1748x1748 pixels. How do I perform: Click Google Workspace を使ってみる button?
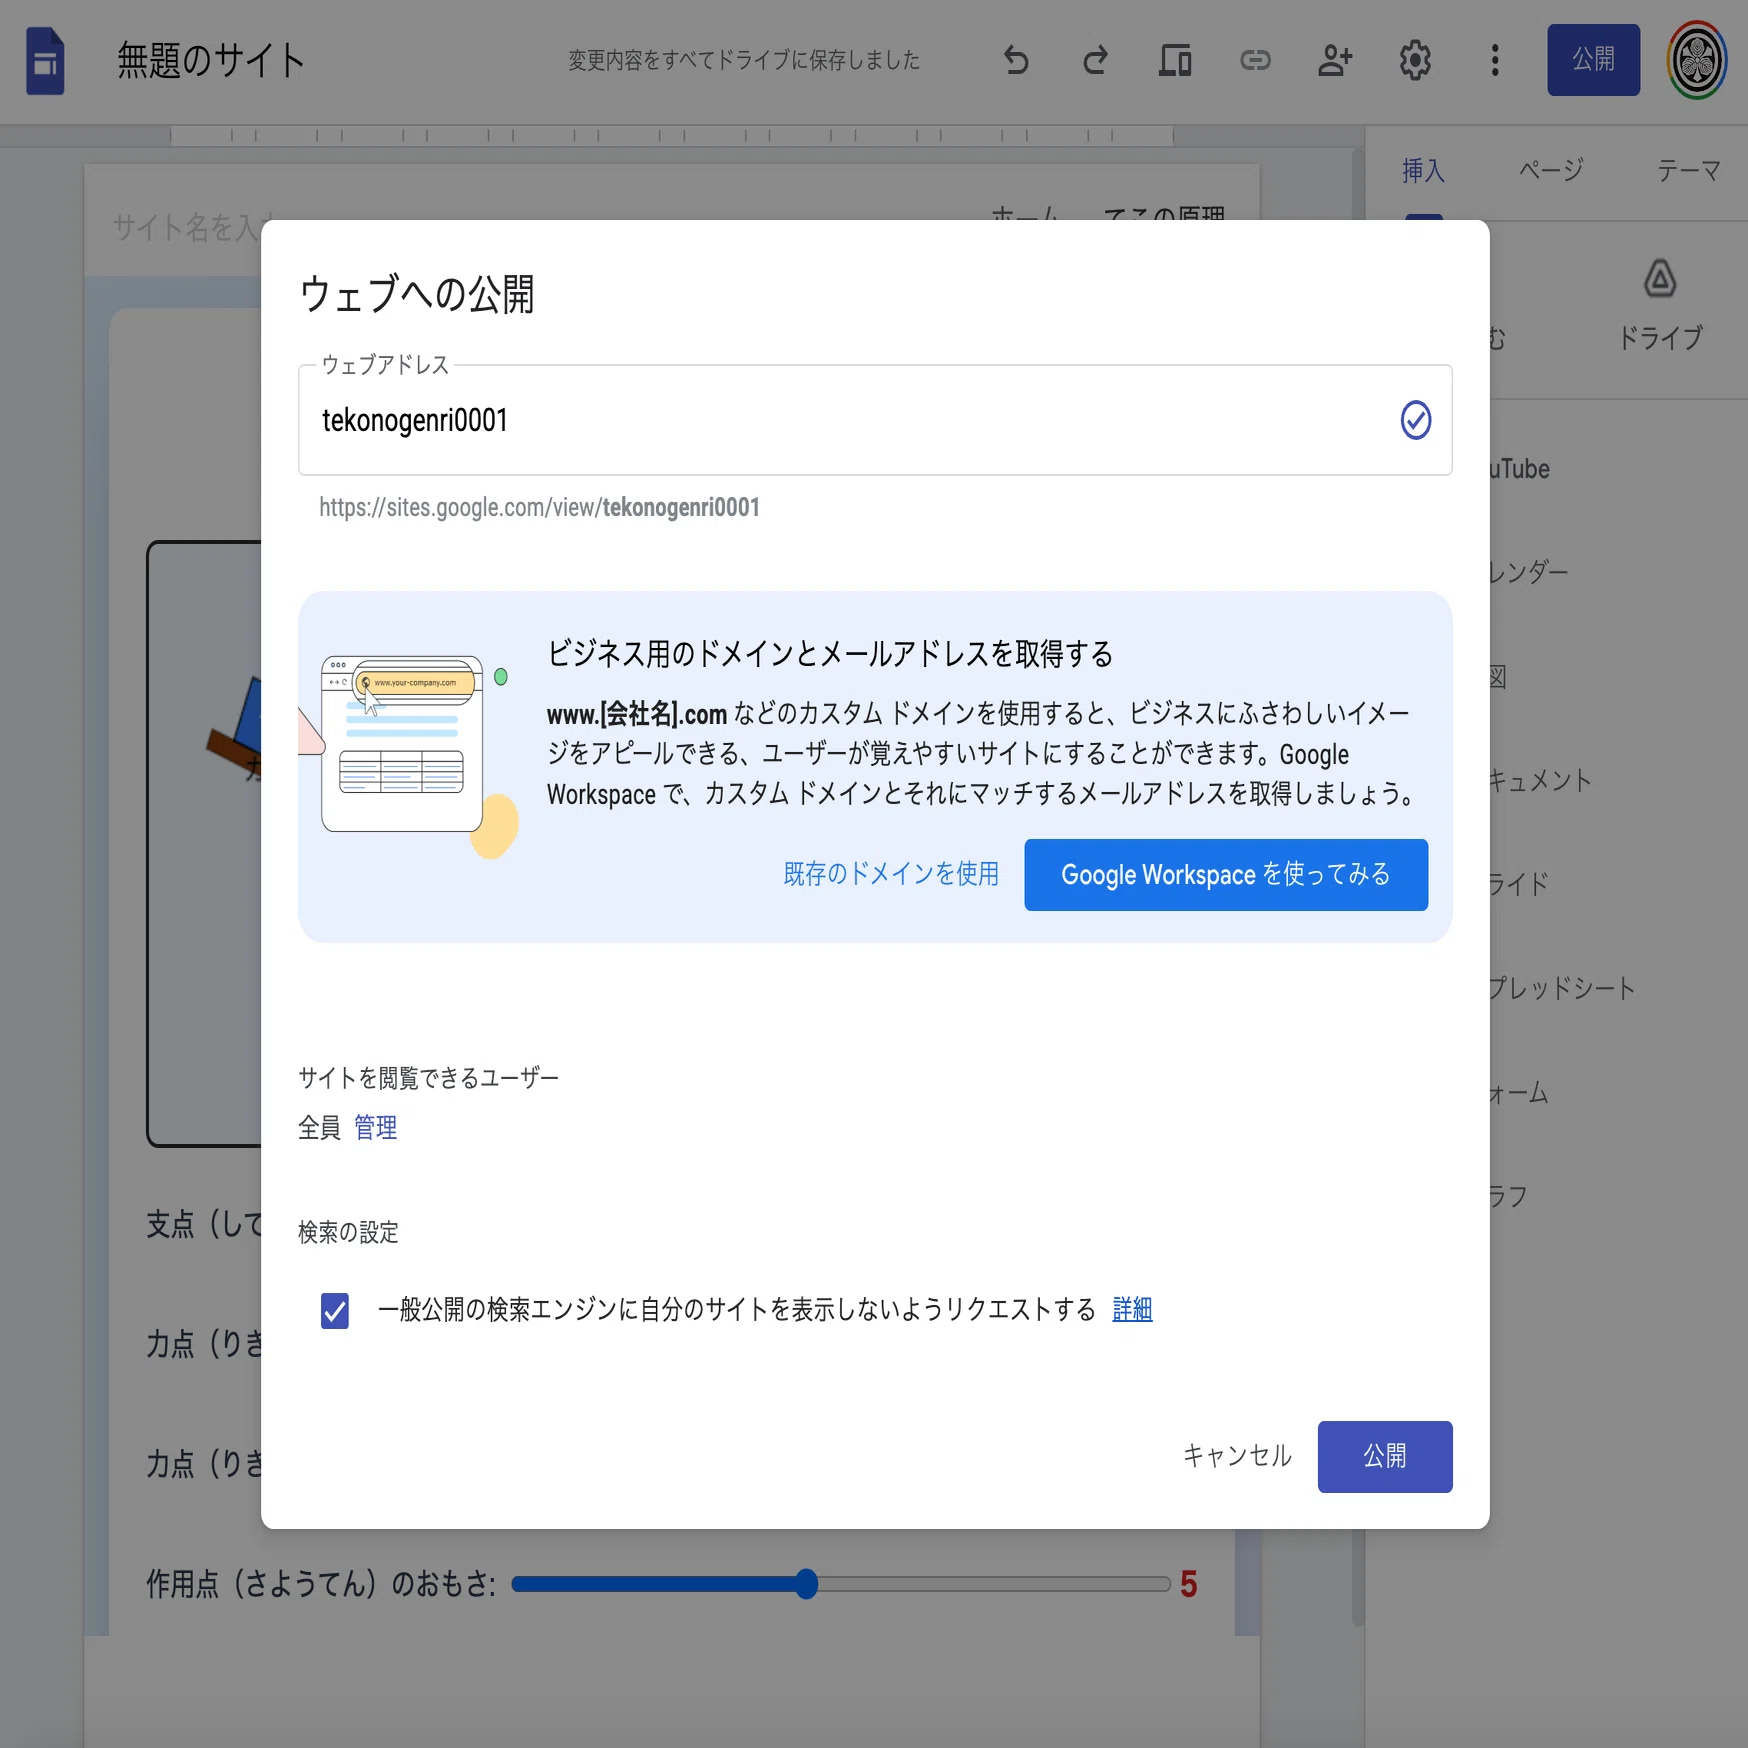1226,875
